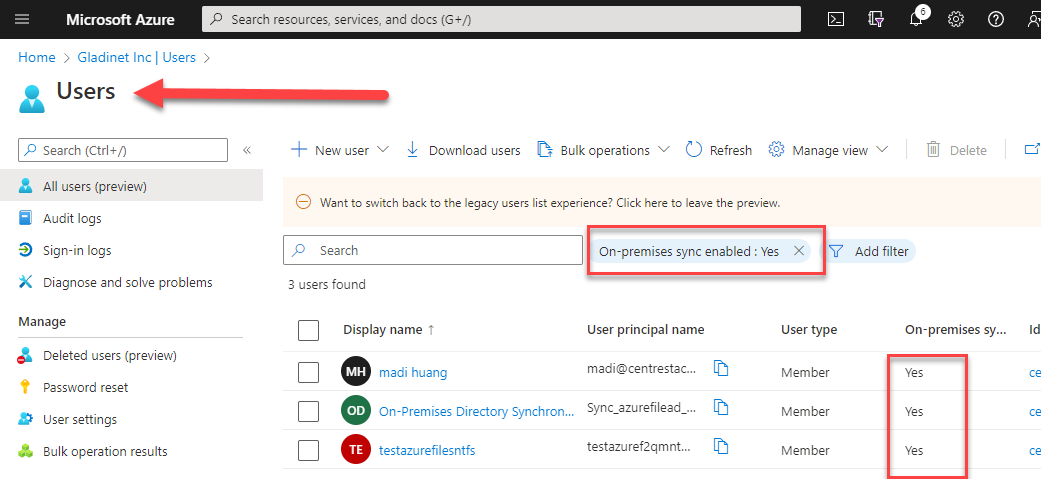Check the On-Premises Directory Synchronization row checkbox
The height and width of the screenshot is (479, 1041).
(x=309, y=411)
